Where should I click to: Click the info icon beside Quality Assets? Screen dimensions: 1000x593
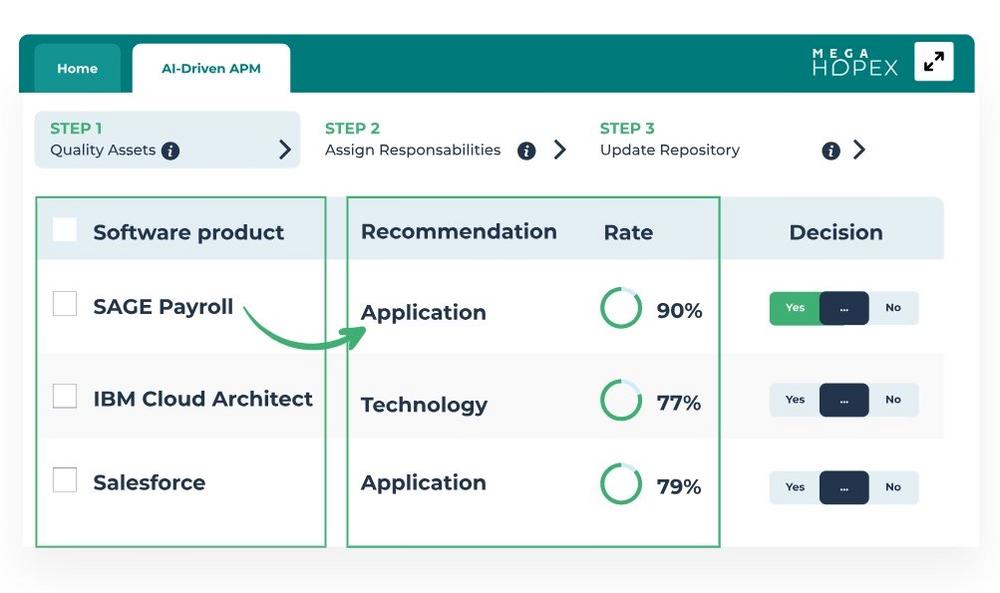tap(171, 151)
